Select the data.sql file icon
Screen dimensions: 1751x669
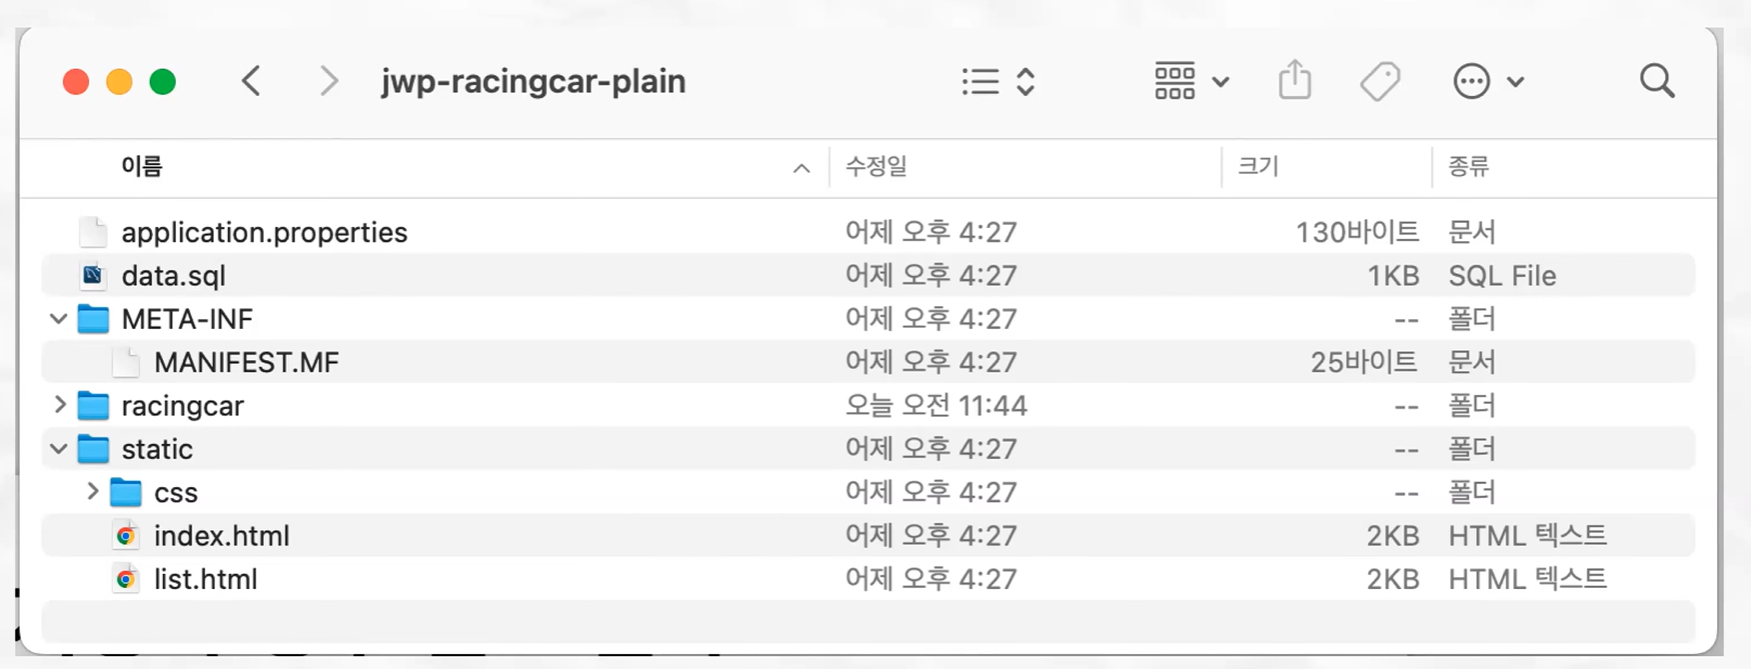tap(93, 275)
